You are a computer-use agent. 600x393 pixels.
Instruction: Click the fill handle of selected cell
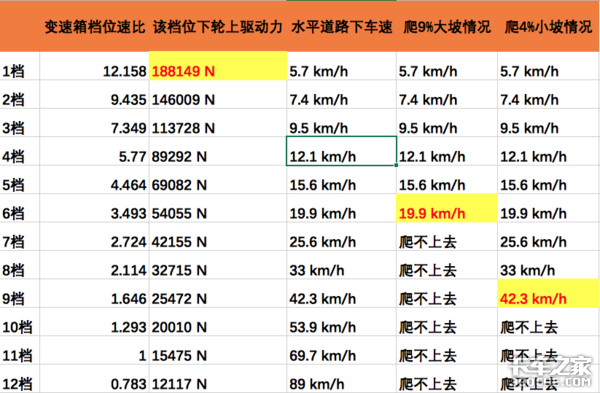[x=396, y=165]
